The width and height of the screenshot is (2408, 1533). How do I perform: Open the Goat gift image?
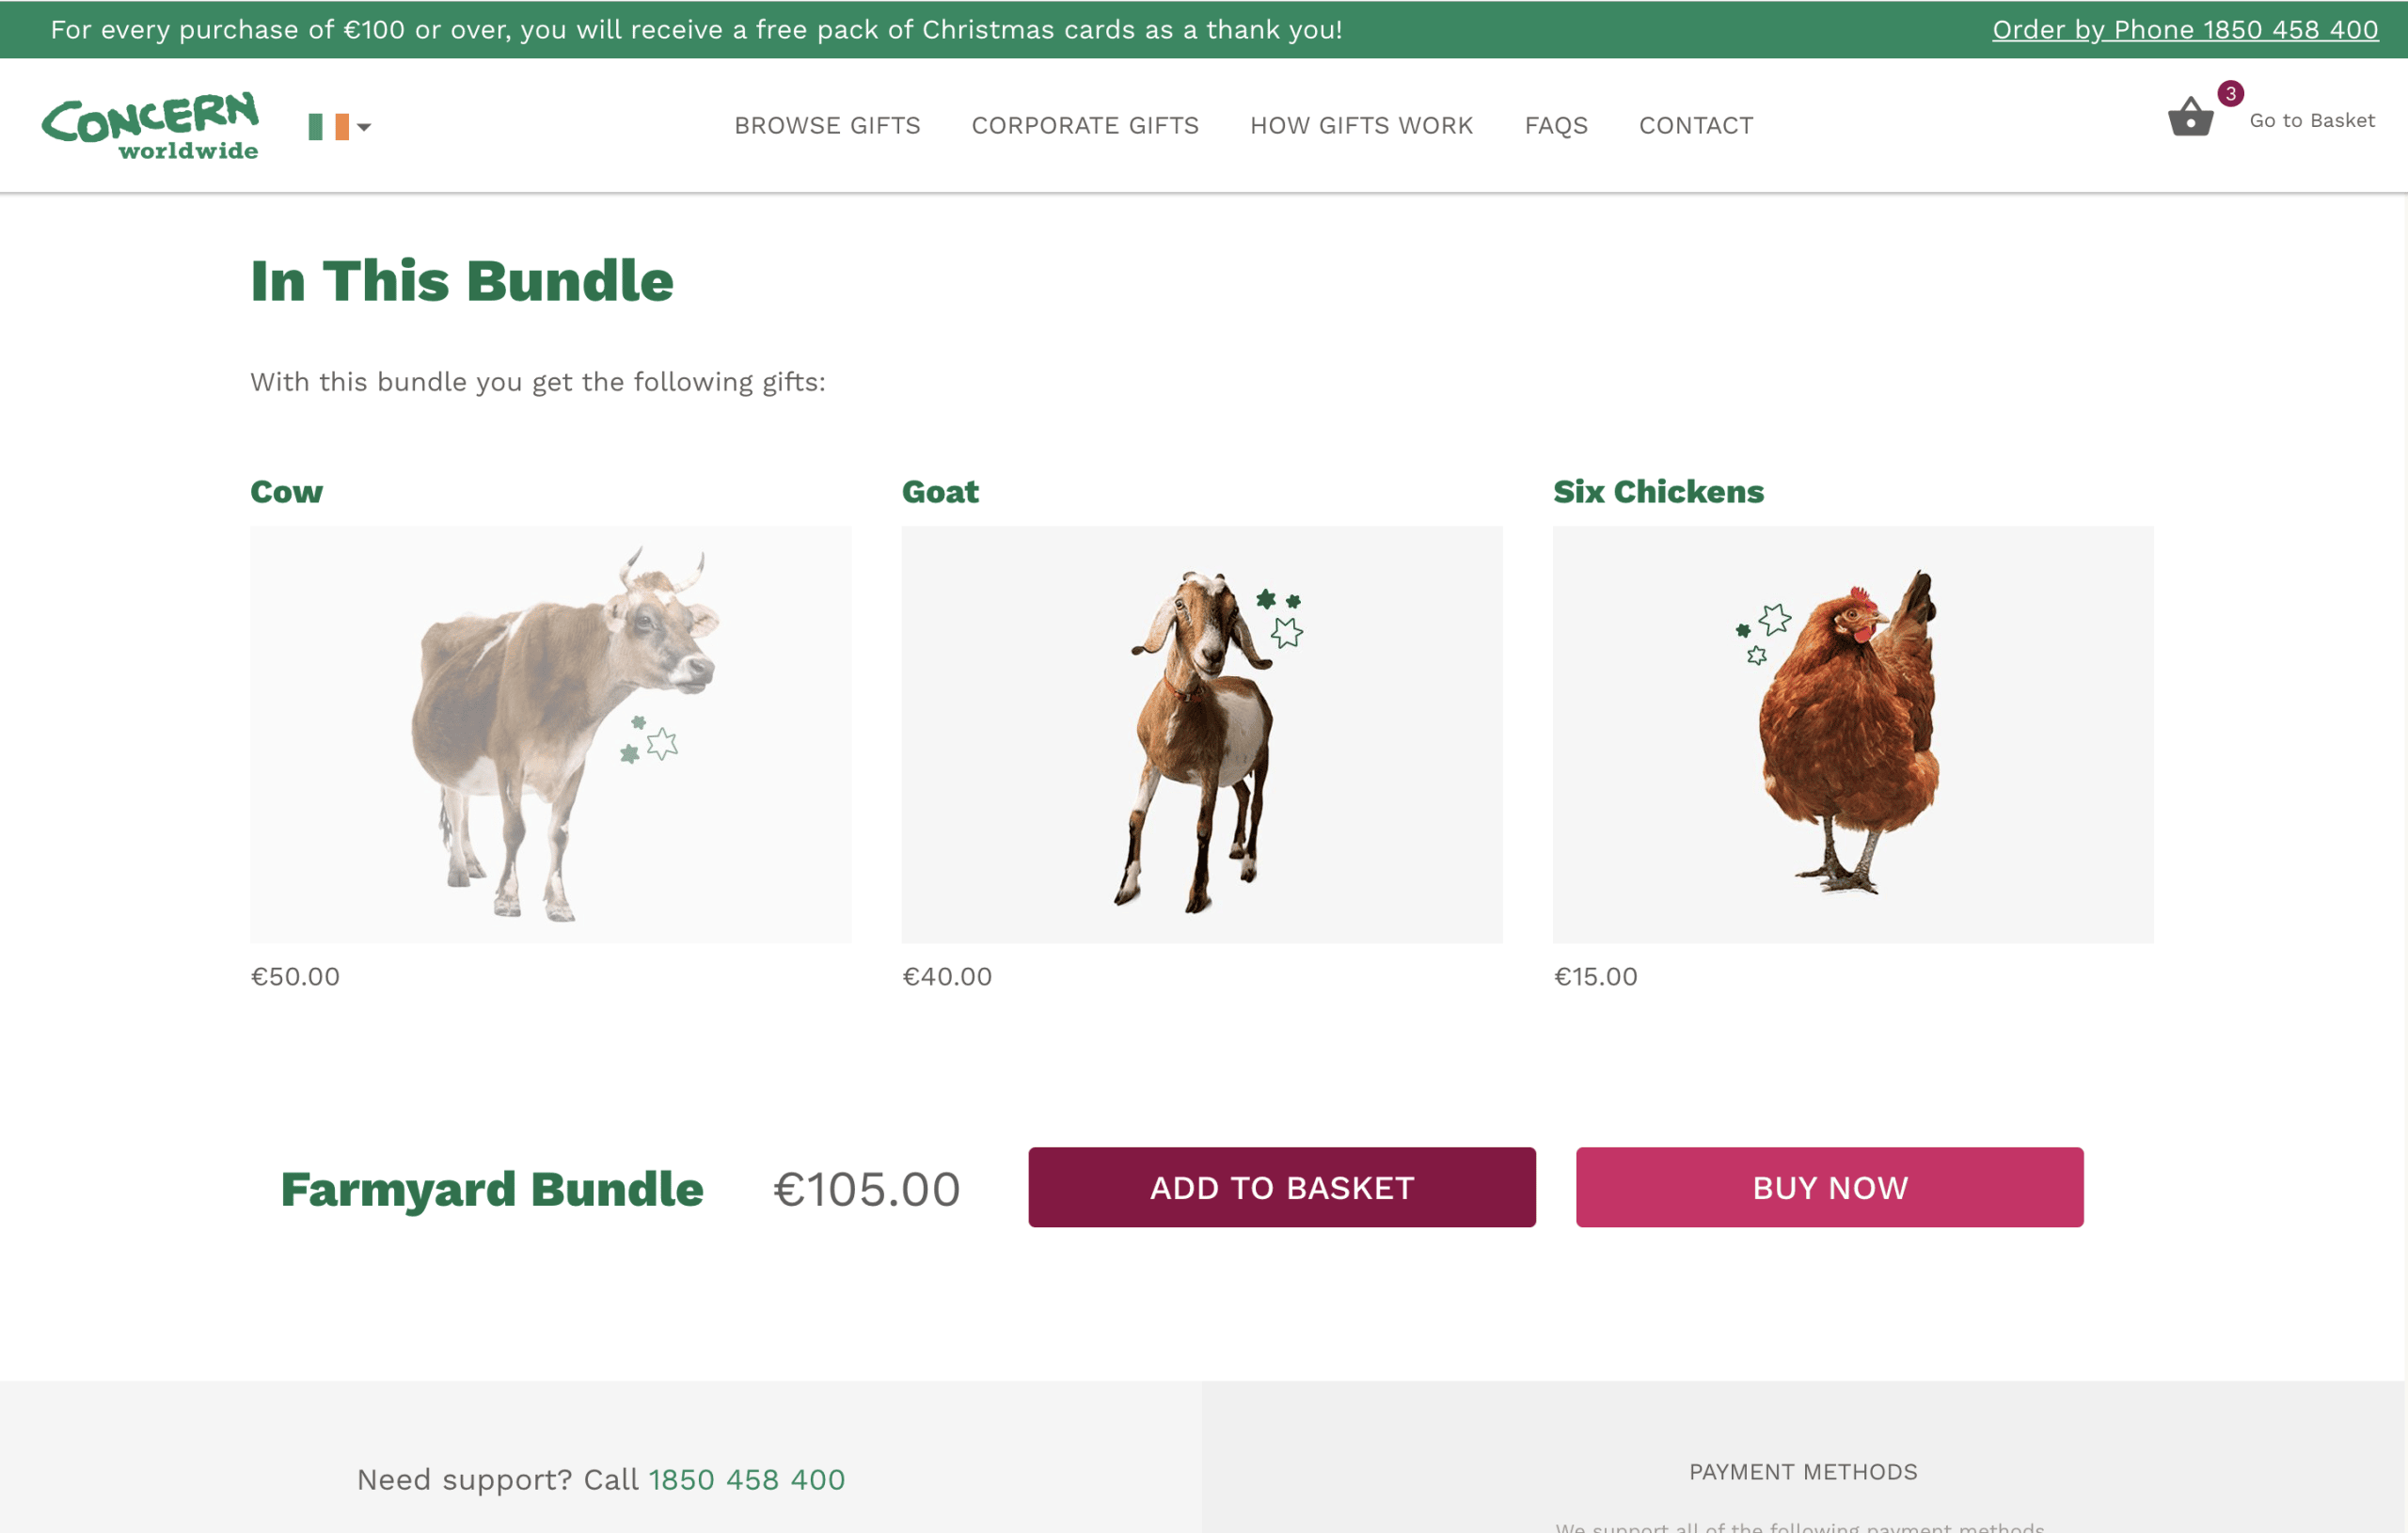tap(1202, 734)
